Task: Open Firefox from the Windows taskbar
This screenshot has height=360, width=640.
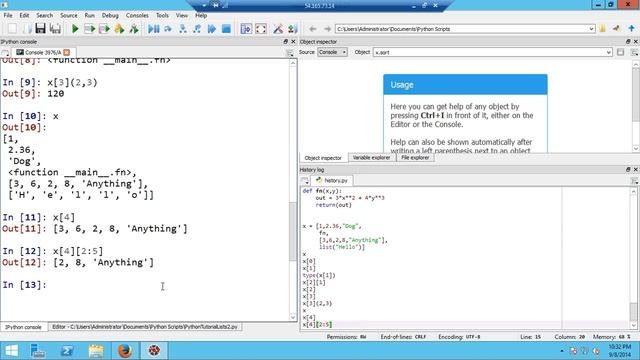Action: tap(125, 351)
